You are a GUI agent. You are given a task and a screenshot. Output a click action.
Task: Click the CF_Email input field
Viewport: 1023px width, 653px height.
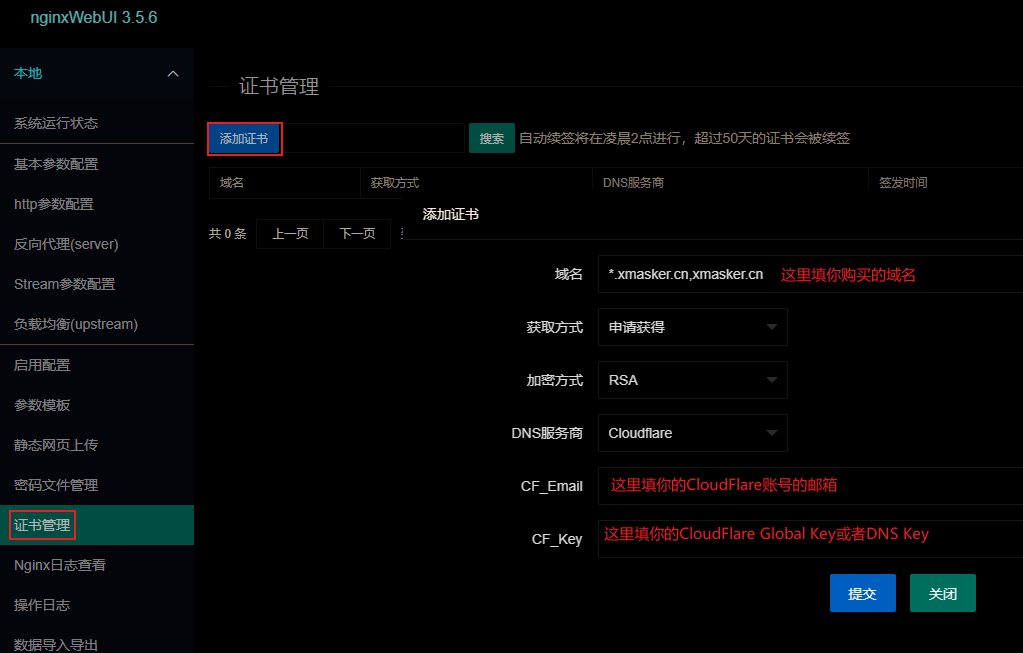pyautogui.click(x=810, y=486)
